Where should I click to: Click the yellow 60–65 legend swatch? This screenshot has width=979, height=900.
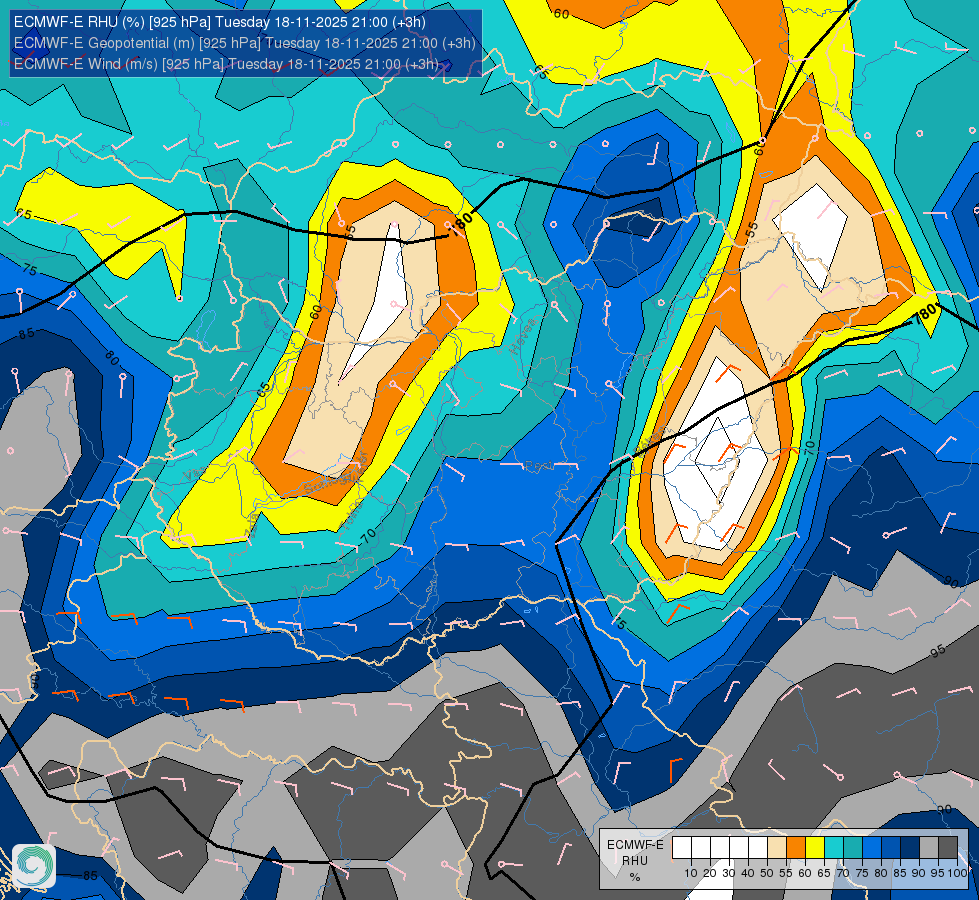point(815,847)
